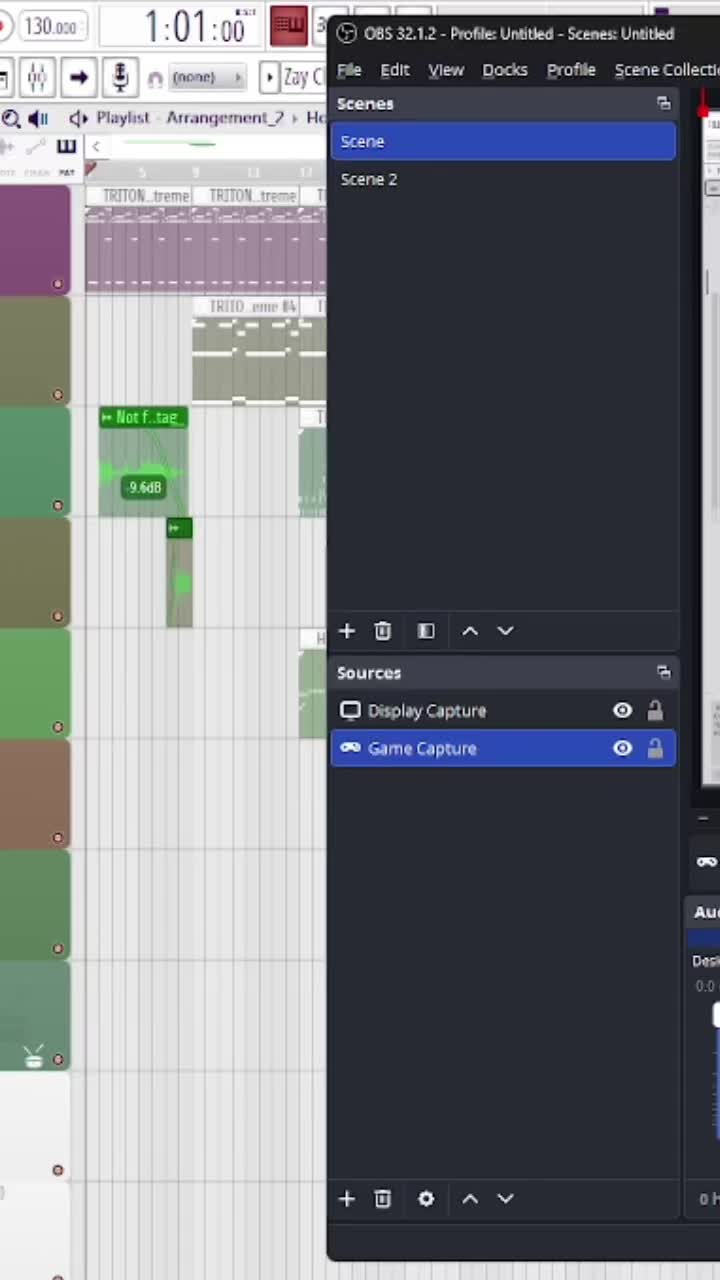
Task: Pop out the Sources dock panel
Action: click(664, 673)
